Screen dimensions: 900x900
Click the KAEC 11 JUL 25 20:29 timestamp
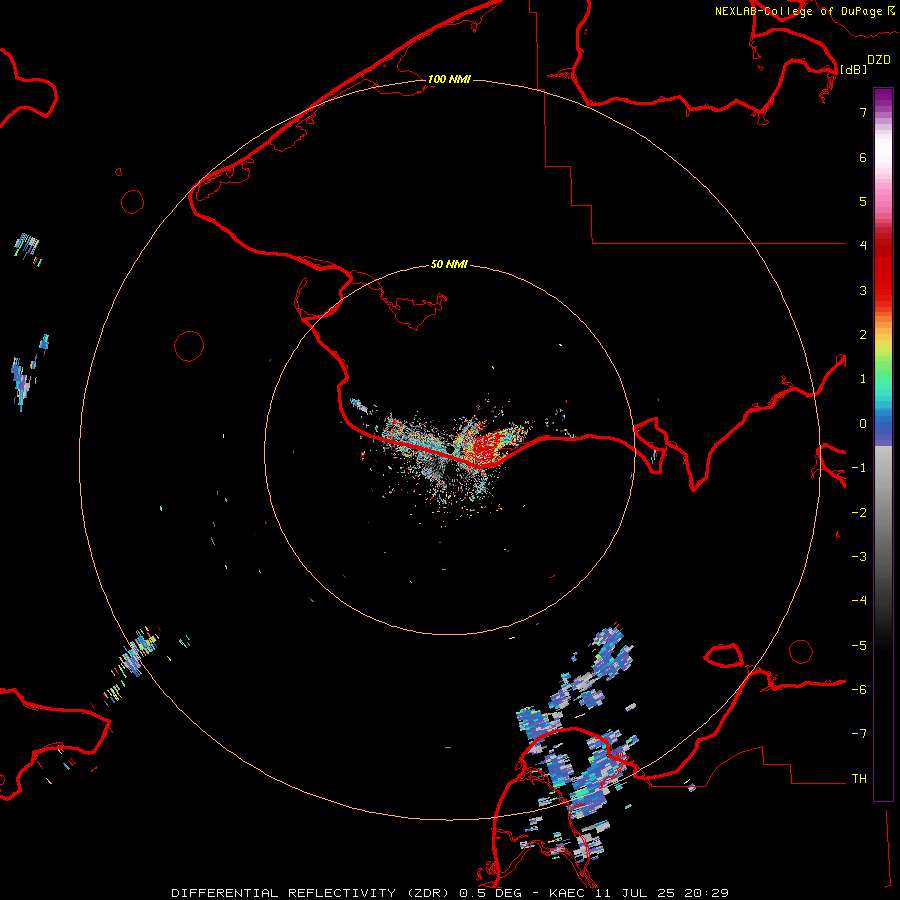639,893
